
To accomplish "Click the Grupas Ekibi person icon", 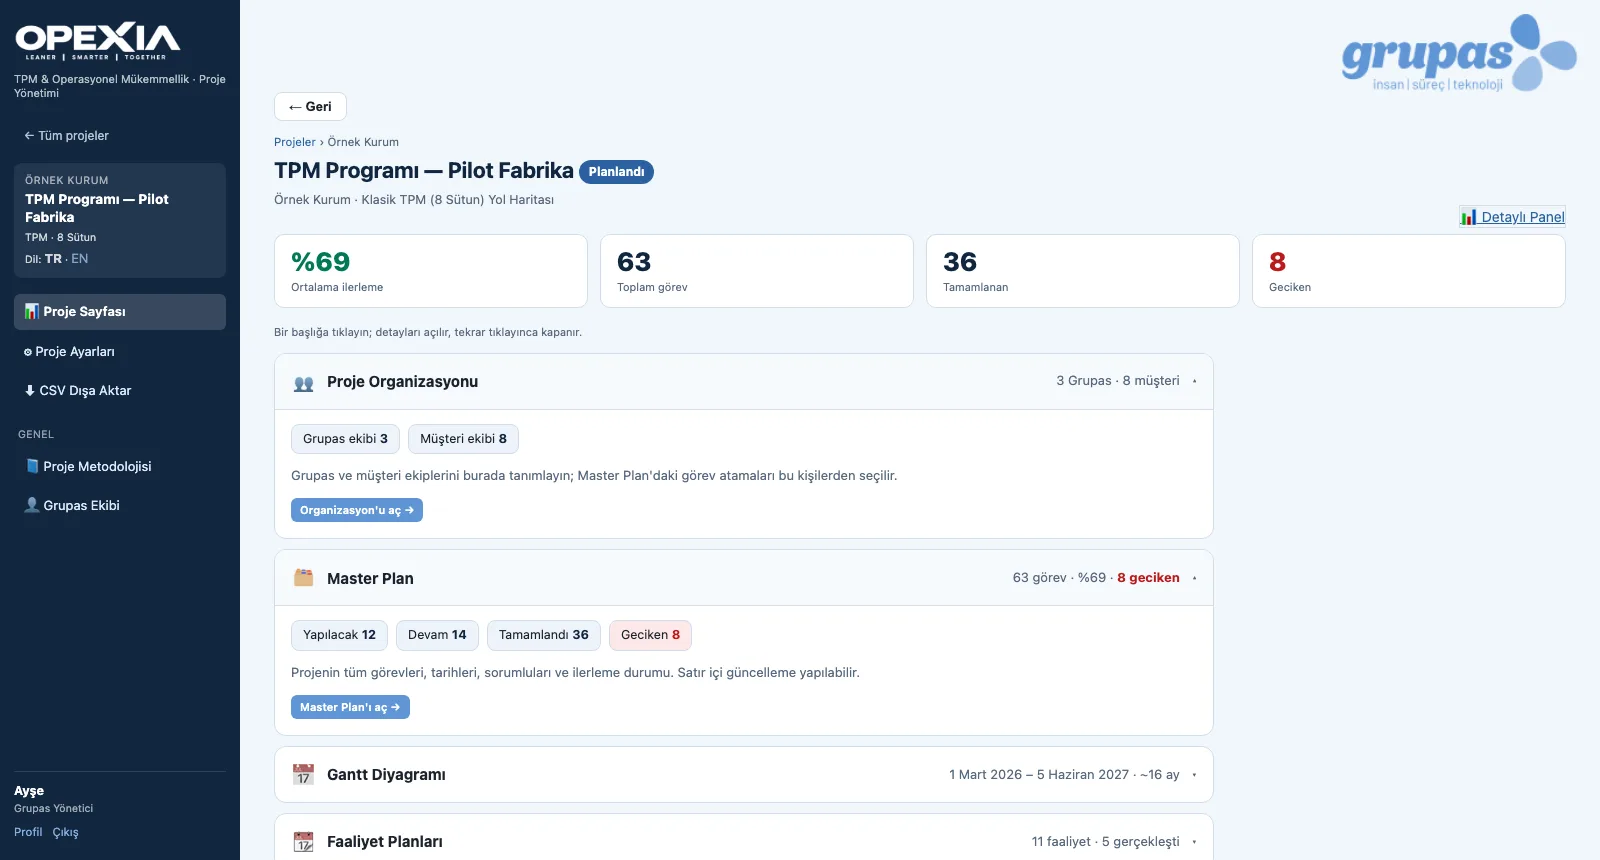I will 32,505.
